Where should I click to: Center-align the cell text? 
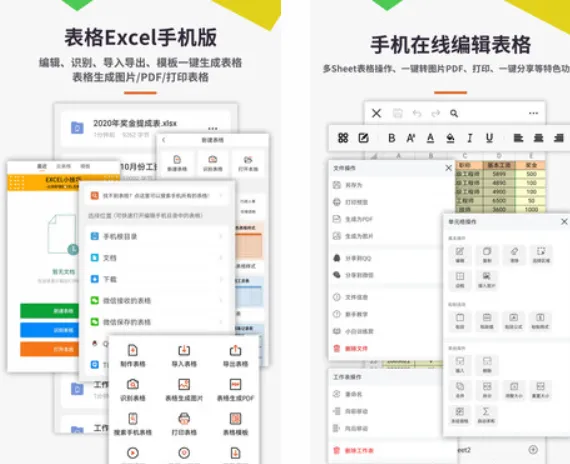click(538, 138)
